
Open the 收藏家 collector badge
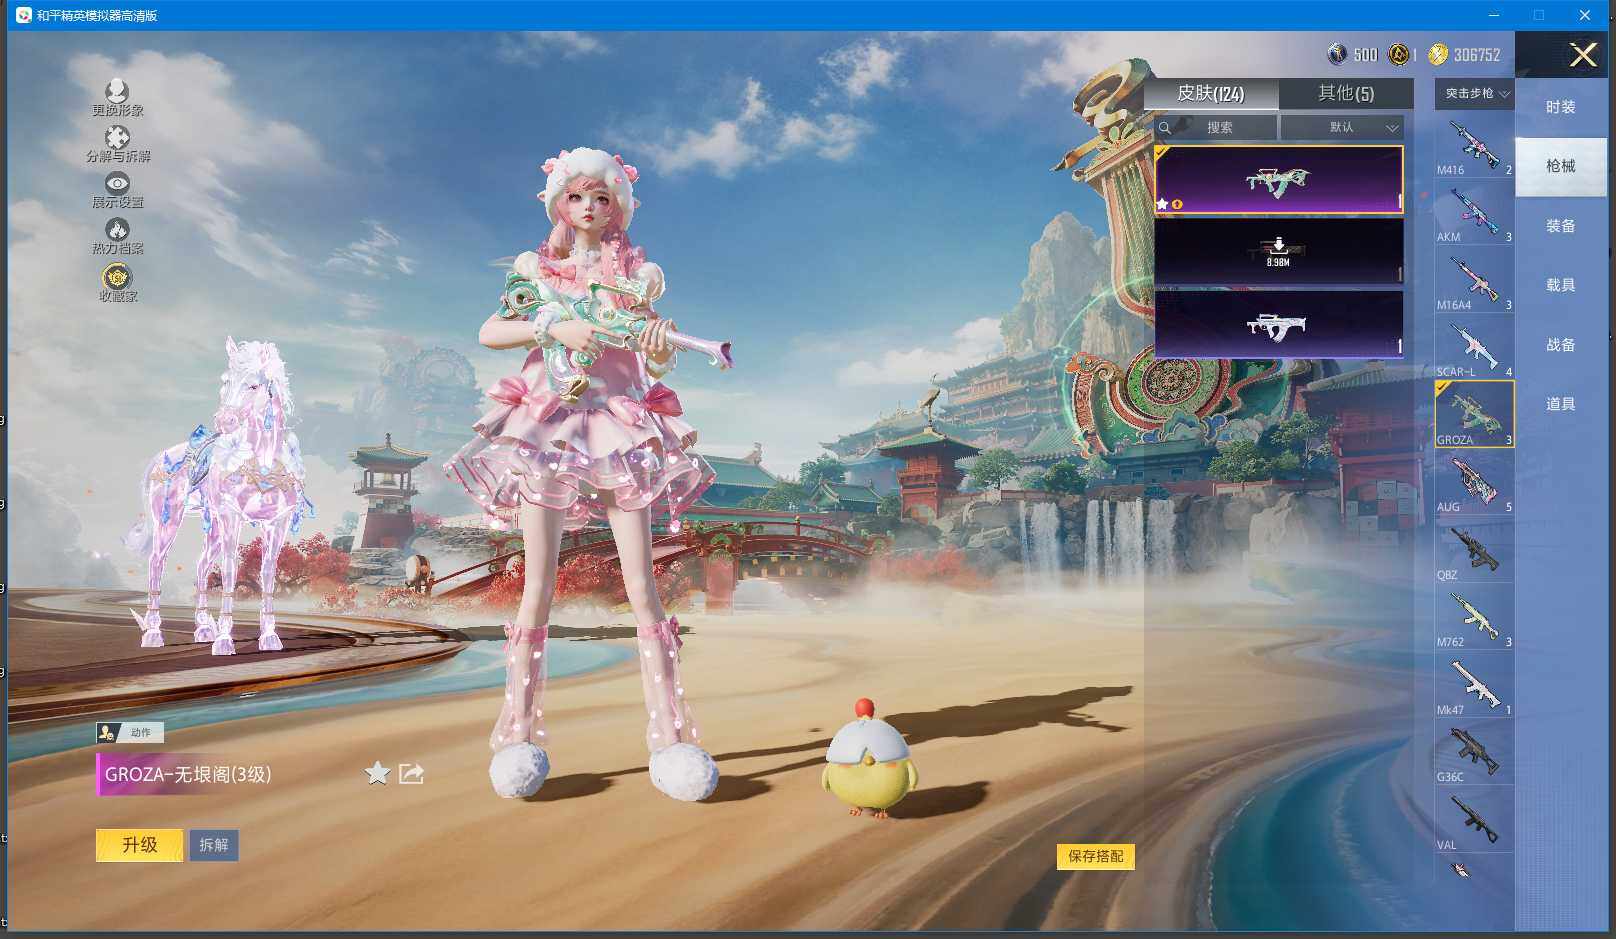[x=117, y=283]
